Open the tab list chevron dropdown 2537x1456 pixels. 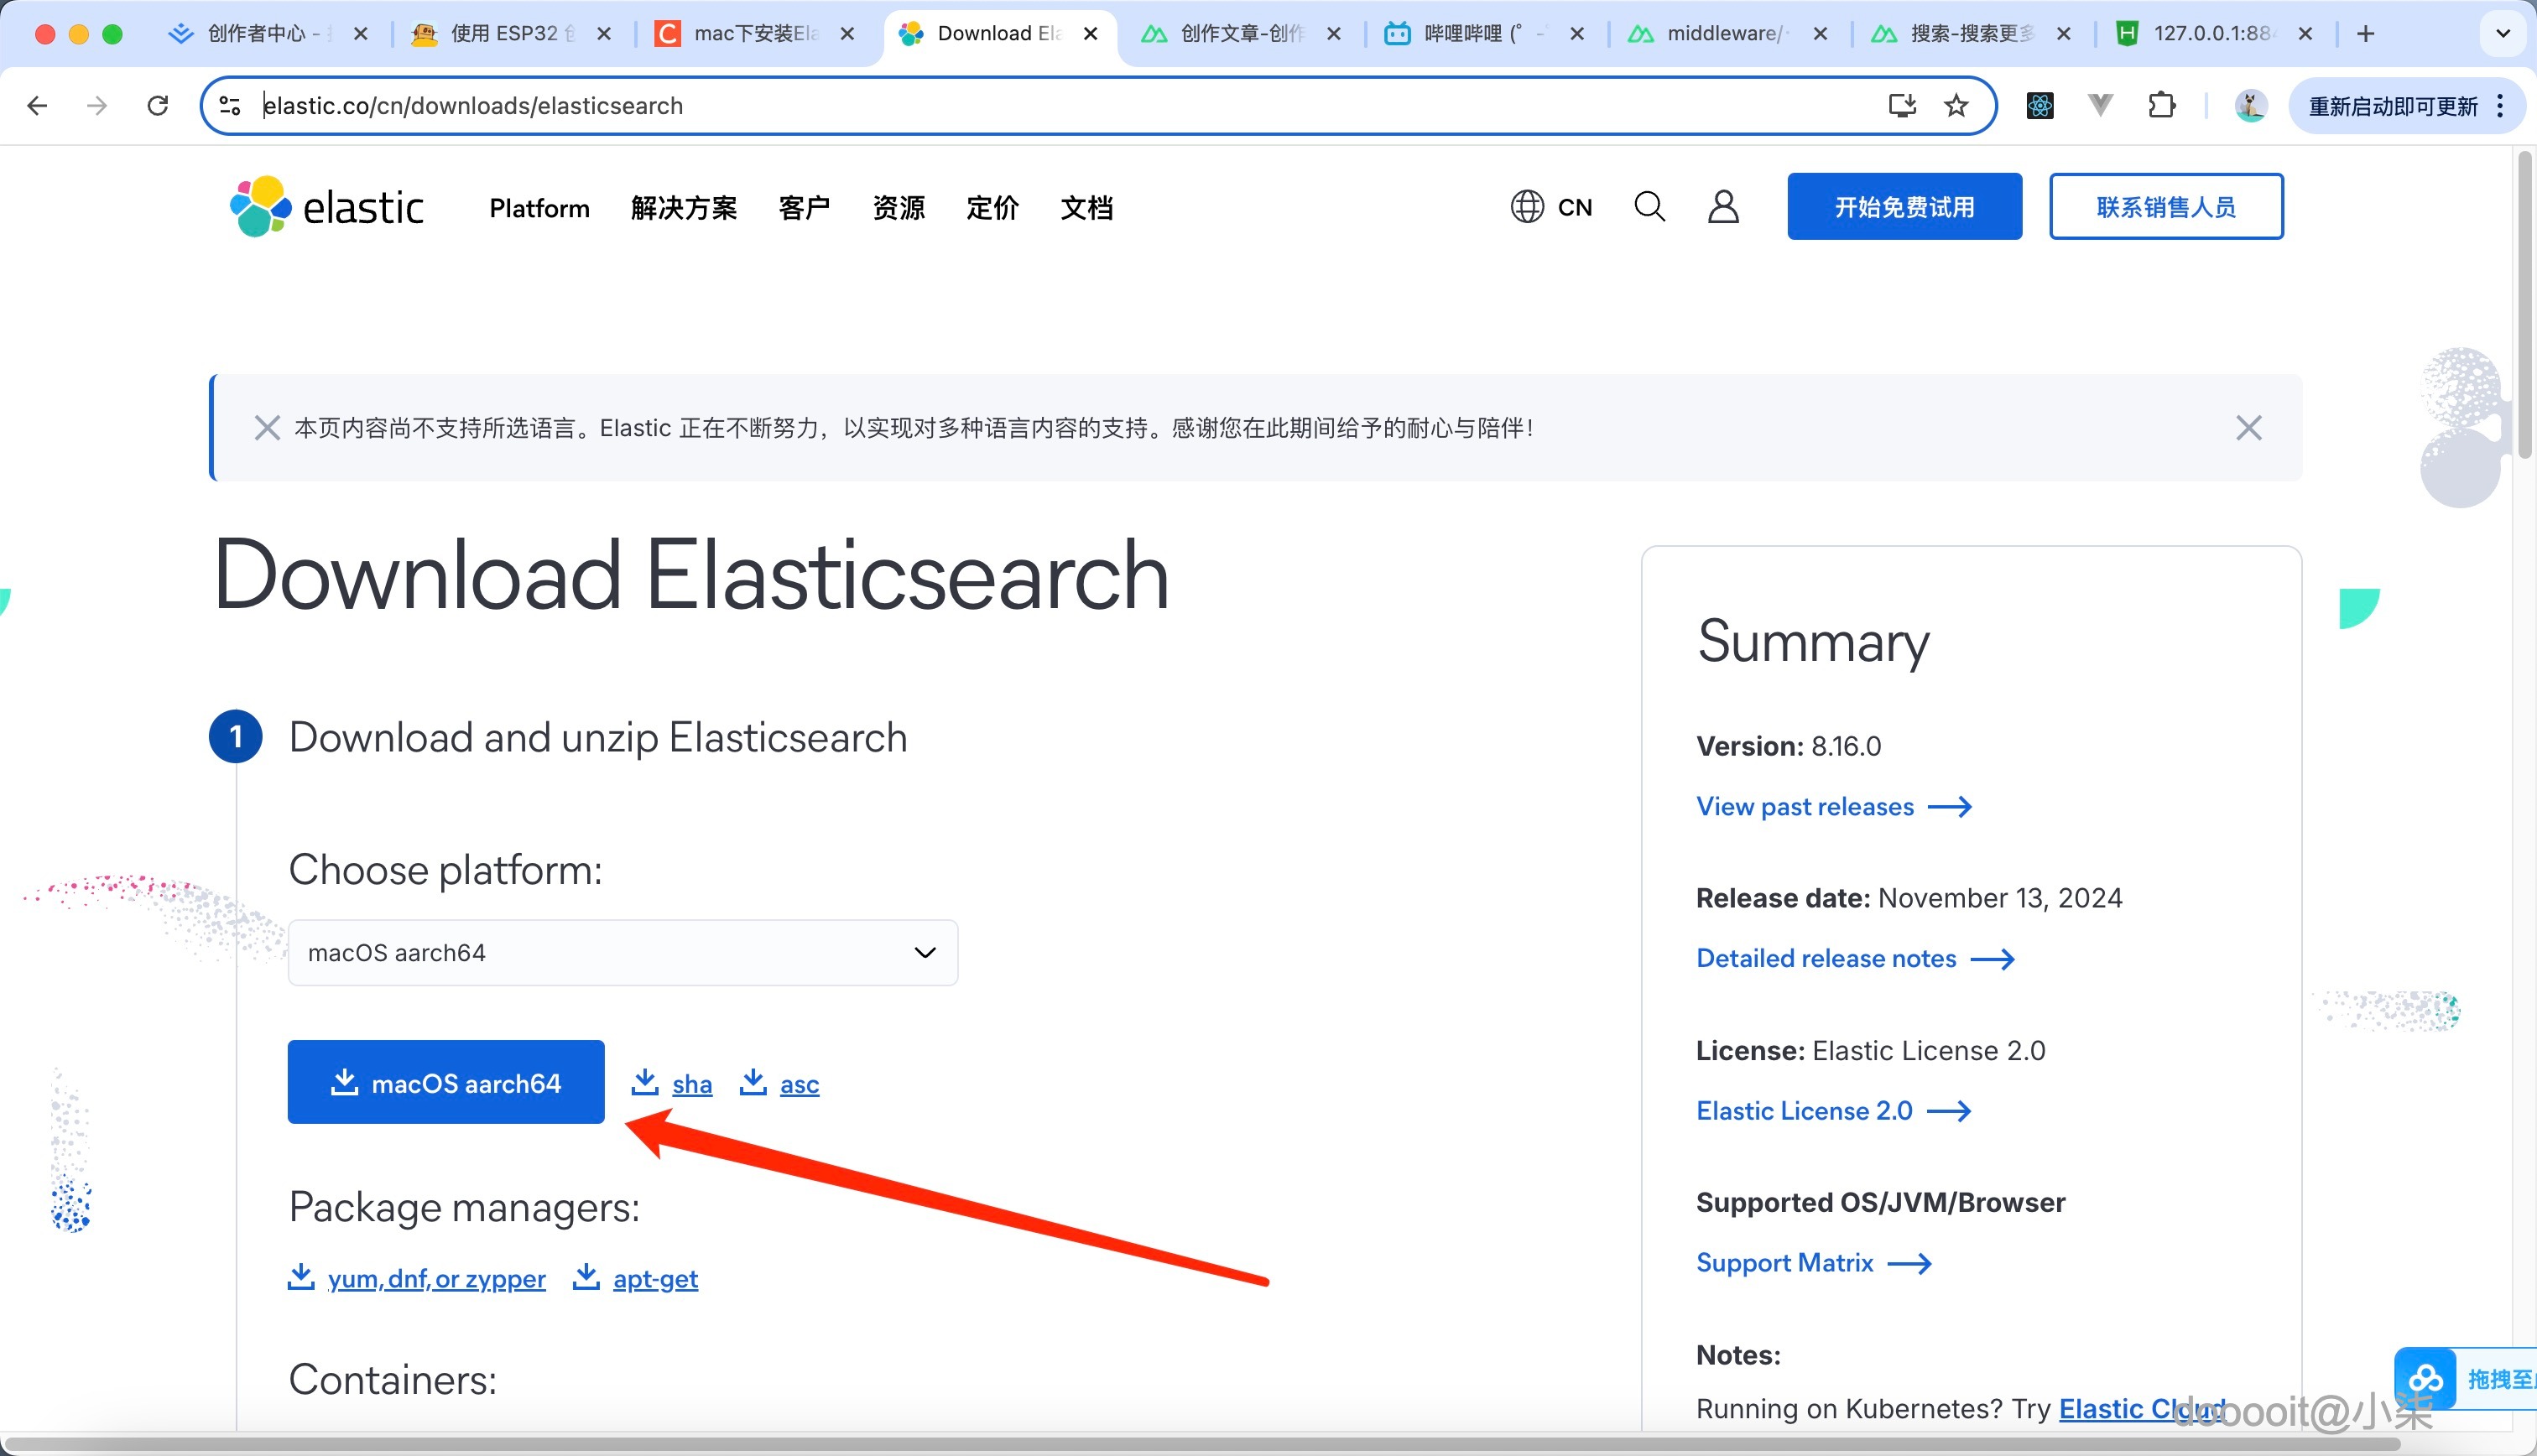tap(2502, 34)
